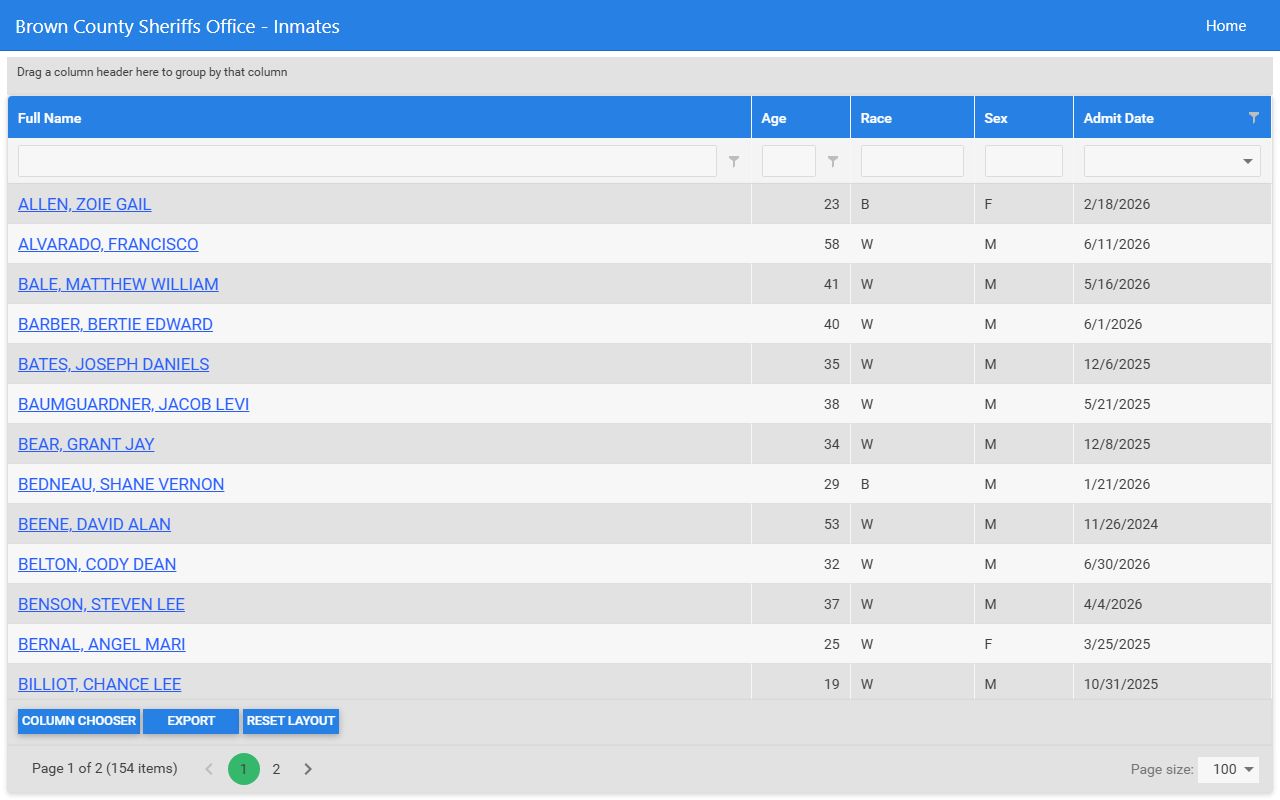Sort by the Age column header
The height and width of the screenshot is (800, 1280).
click(801, 118)
